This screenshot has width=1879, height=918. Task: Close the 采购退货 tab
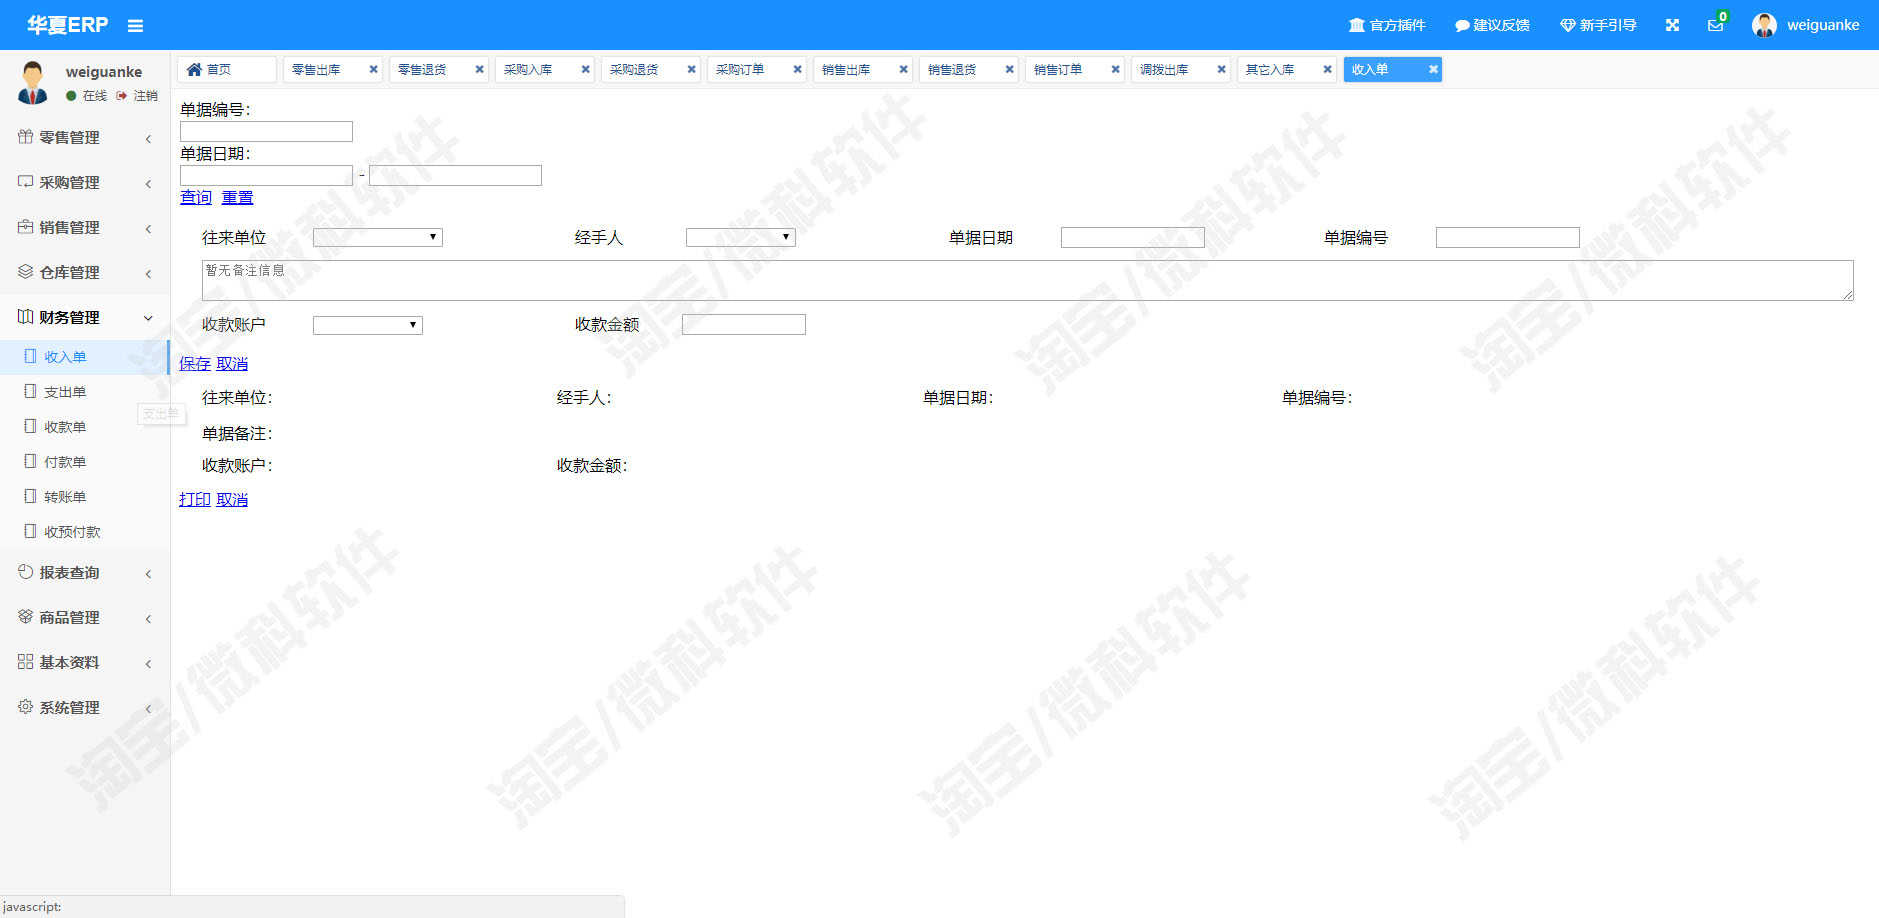(x=691, y=69)
